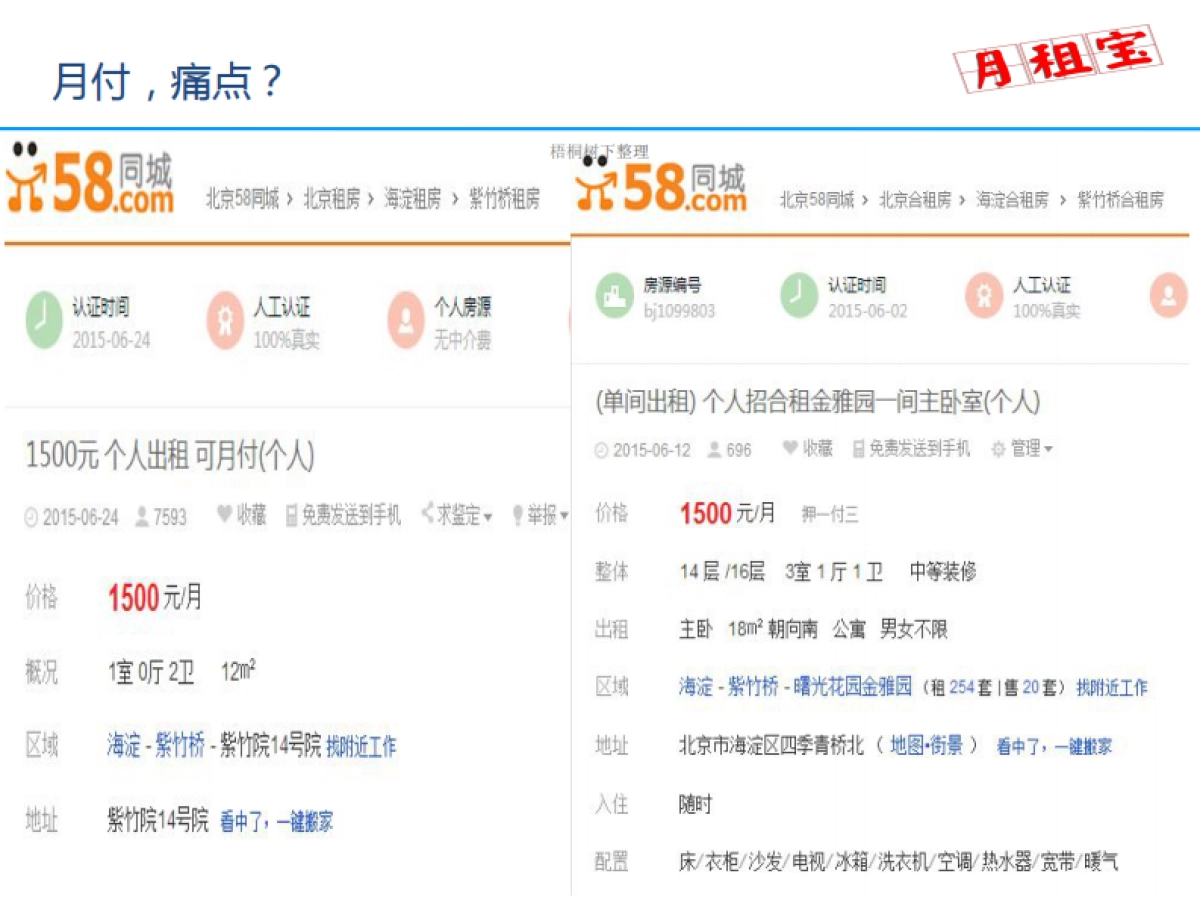The width and height of the screenshot is (1200, 900).
Task: Toggle 收藏 heart on the right listing
Action: pos(807,449)
